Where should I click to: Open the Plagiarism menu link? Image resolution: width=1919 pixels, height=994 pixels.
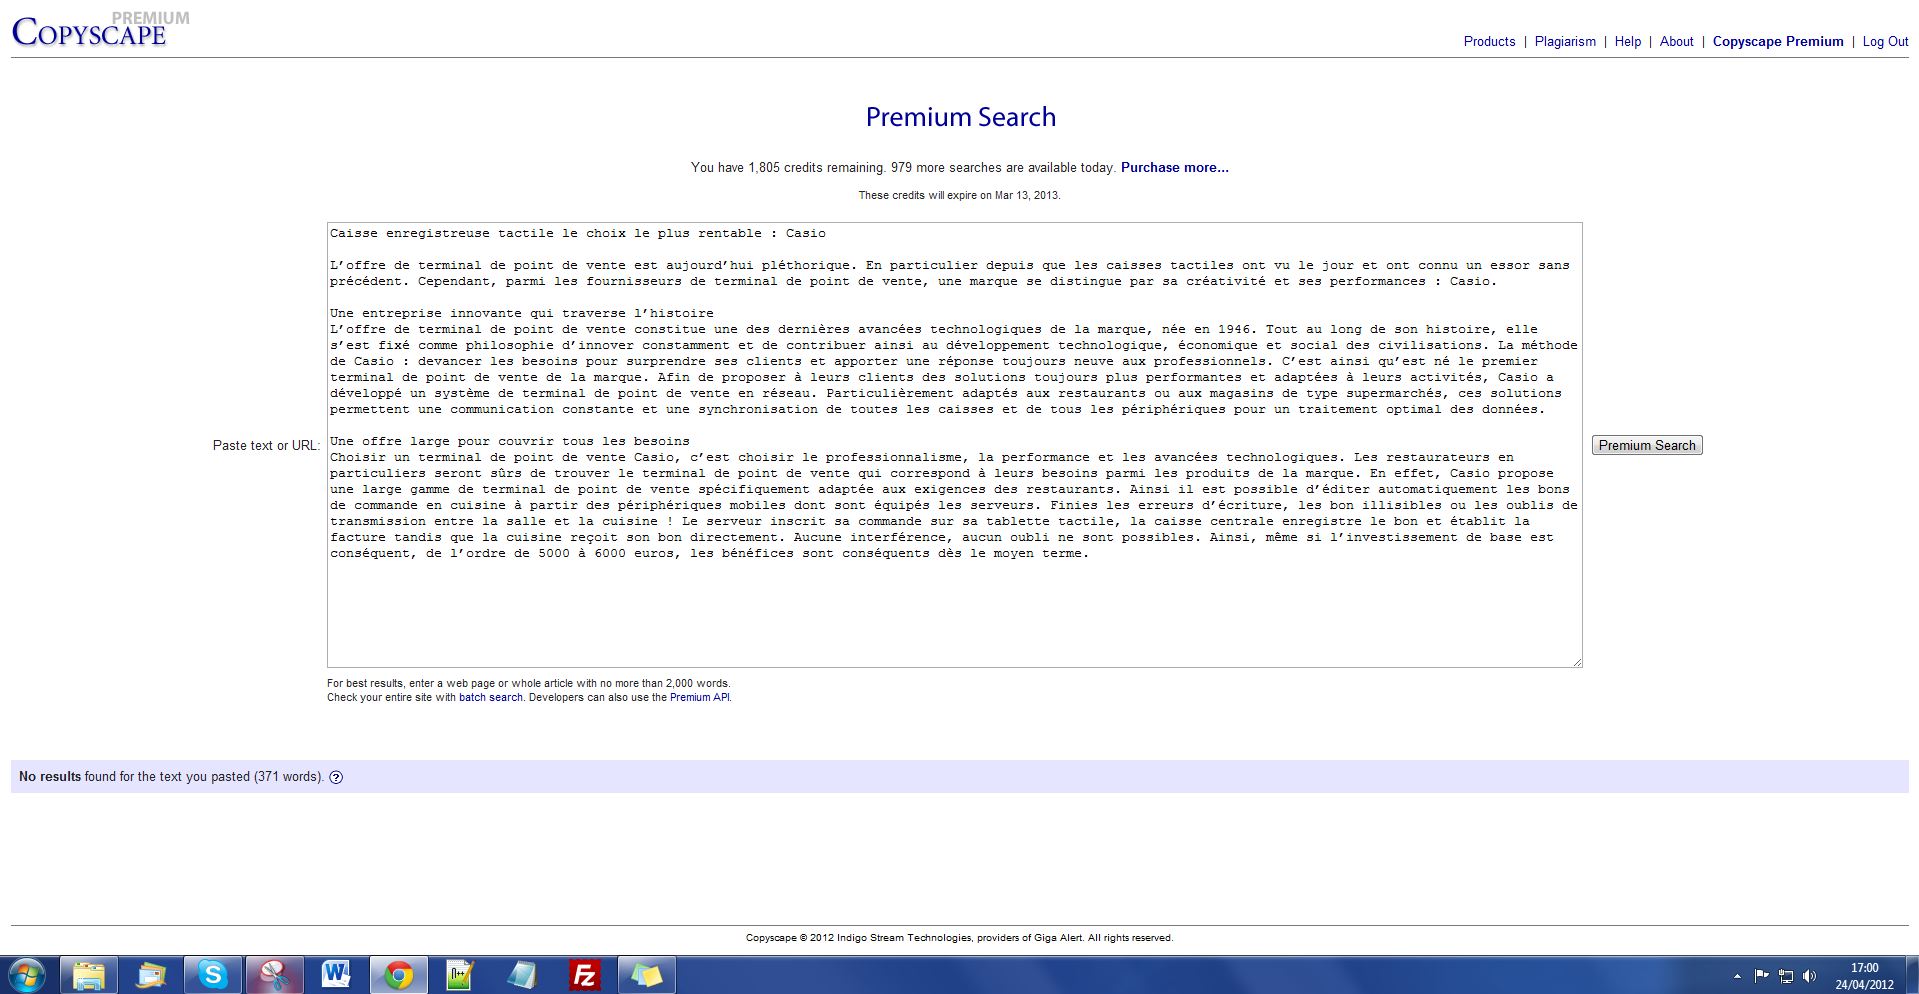tap(1565, 41)
